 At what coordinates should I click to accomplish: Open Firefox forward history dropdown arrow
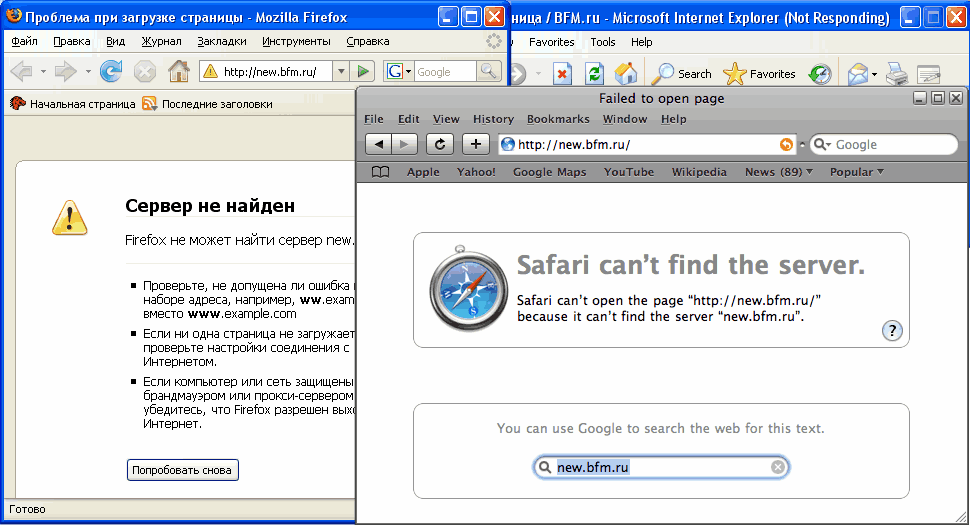[88, 72]
